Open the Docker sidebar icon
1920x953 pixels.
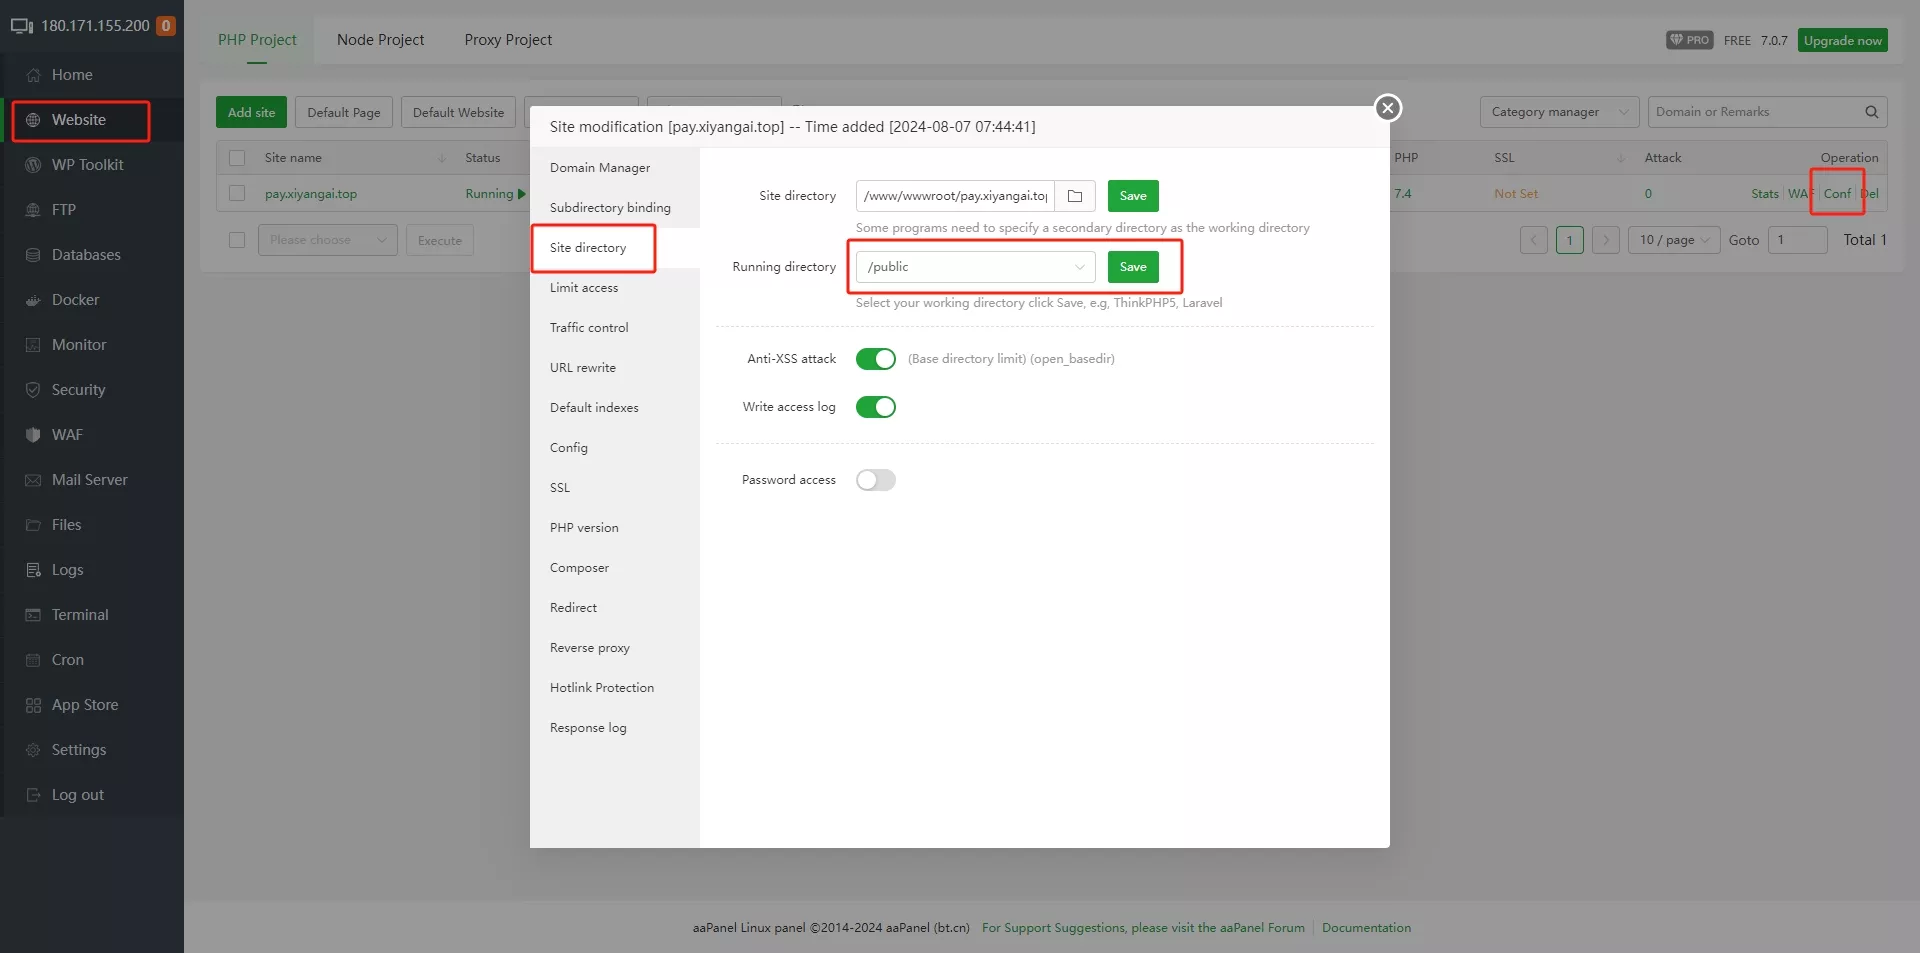coord(33,300)
